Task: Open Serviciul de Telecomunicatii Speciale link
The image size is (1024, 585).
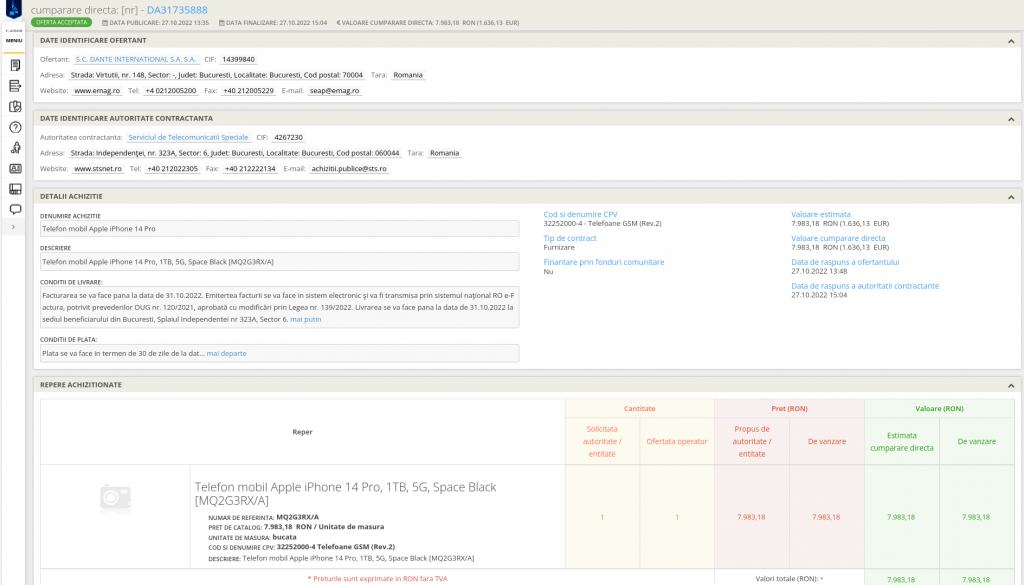Action: 188,137
